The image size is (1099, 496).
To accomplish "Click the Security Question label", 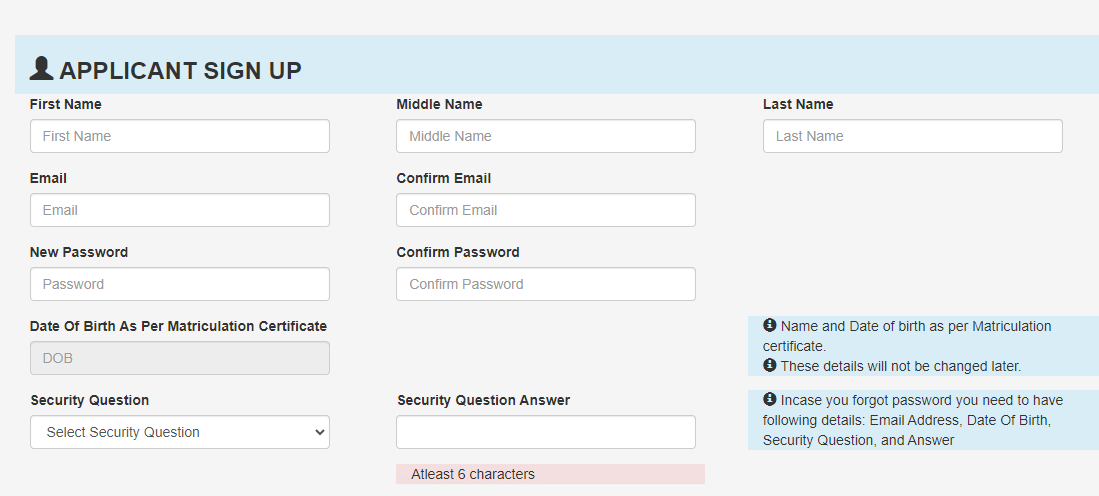I will pyautogui.click(x=90, y=401).
